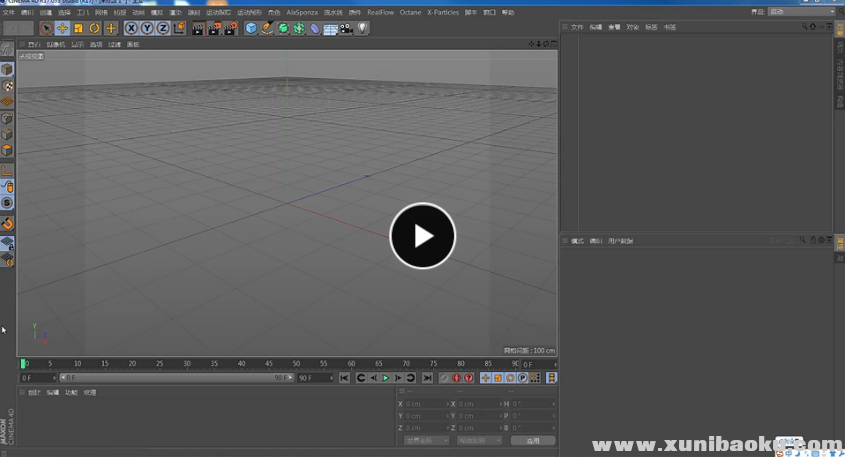The width and height of the screenshot is (845, 457).
Task: Click the Camera object icon
Action: 346,28
